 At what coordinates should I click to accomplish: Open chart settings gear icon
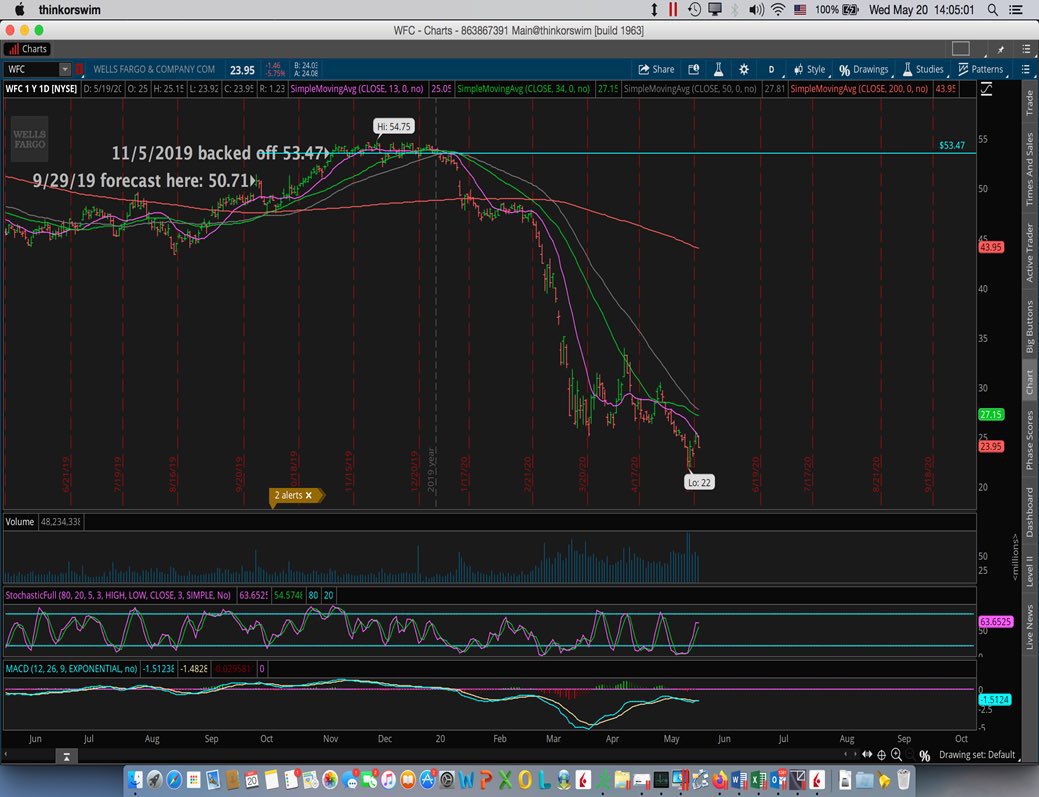(744, 70)
